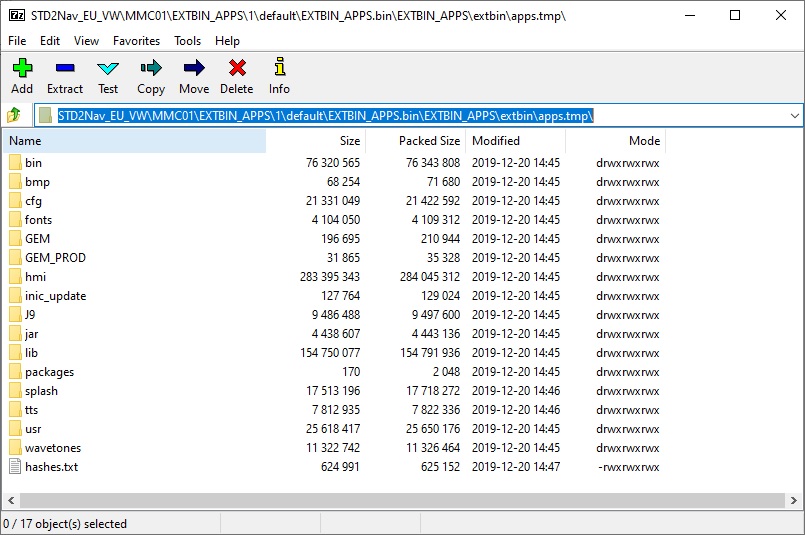The image size is (805, 535).
Task: Sort by Modified column header
Action: (495, 141)
